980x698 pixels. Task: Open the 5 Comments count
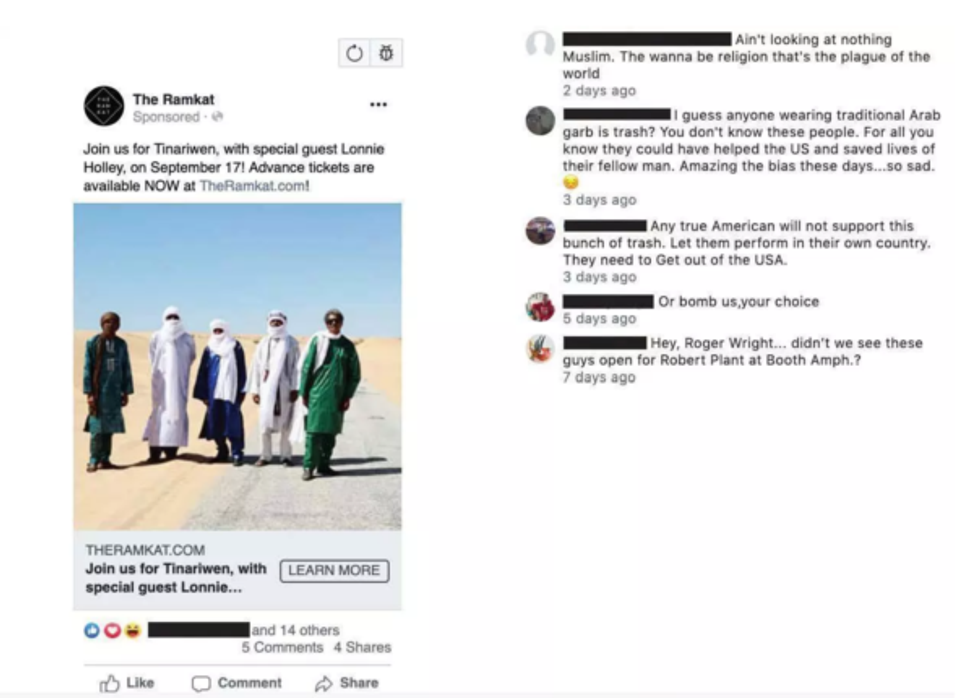[x=282, y=647]
